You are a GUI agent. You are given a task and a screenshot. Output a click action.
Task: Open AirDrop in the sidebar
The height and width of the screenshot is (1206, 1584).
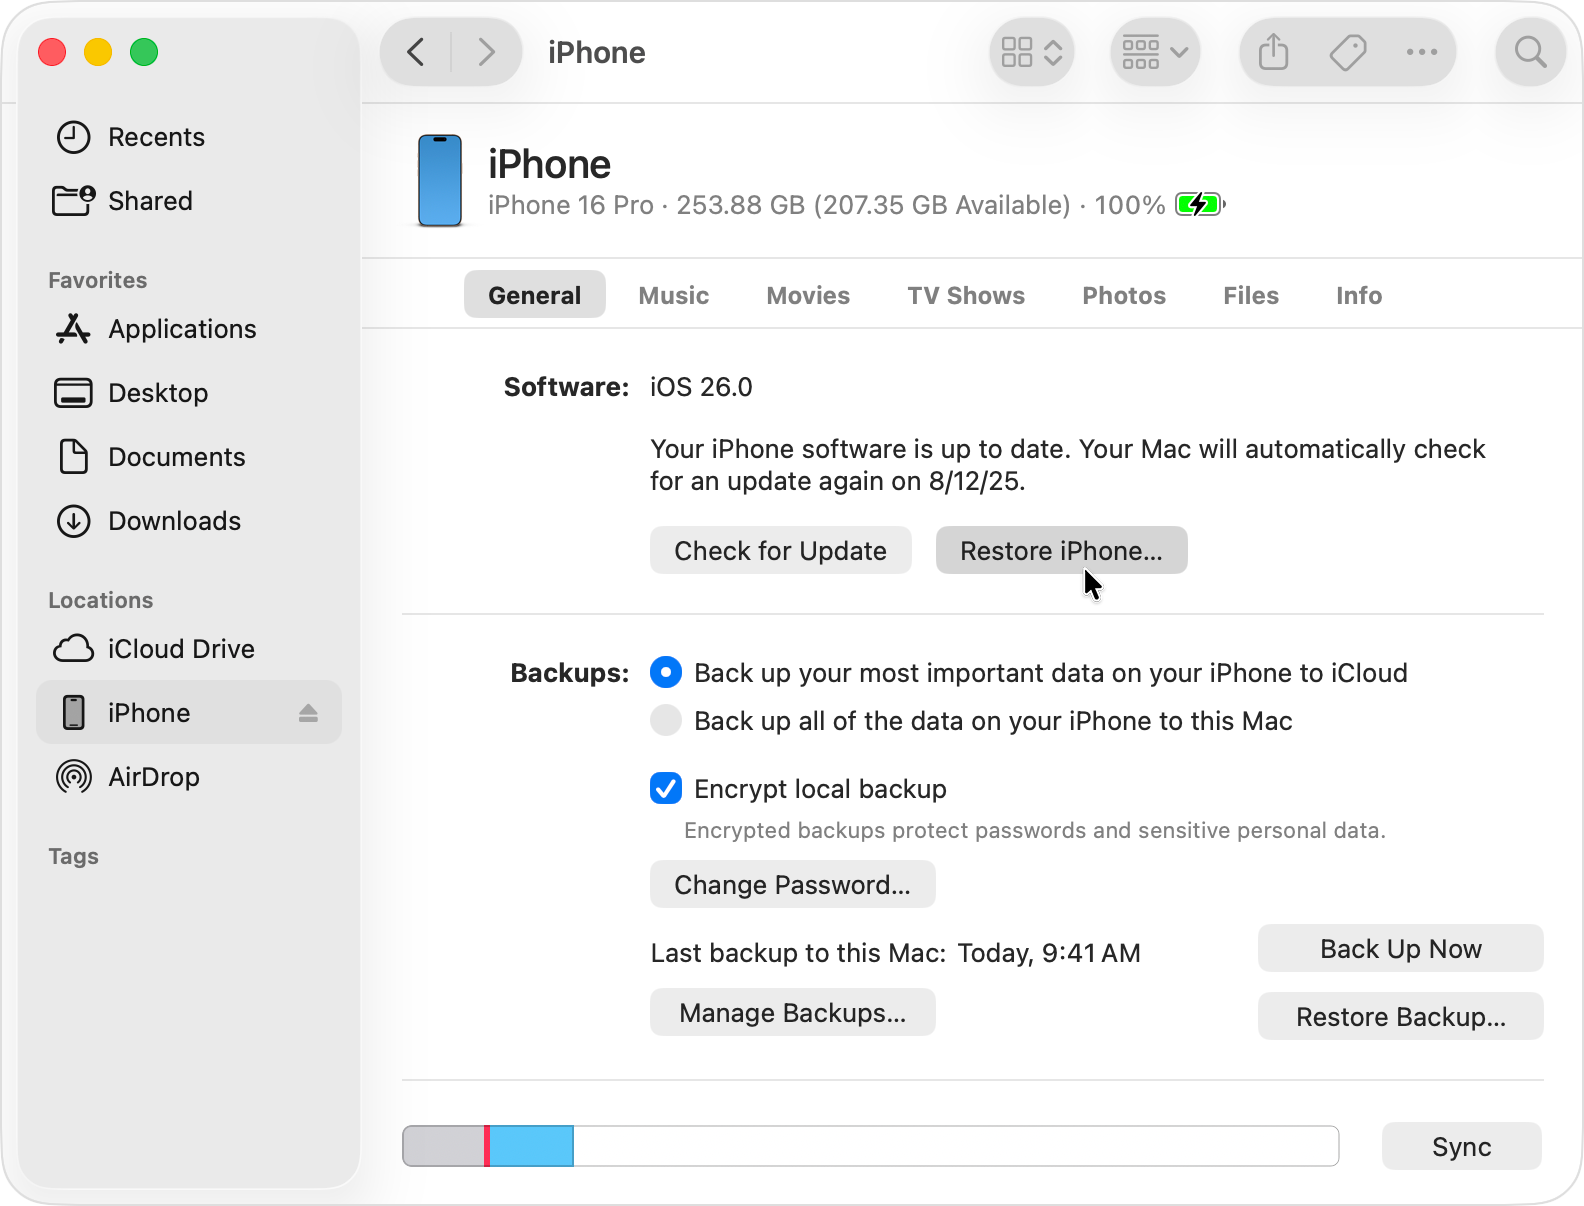tap(153, 777)
